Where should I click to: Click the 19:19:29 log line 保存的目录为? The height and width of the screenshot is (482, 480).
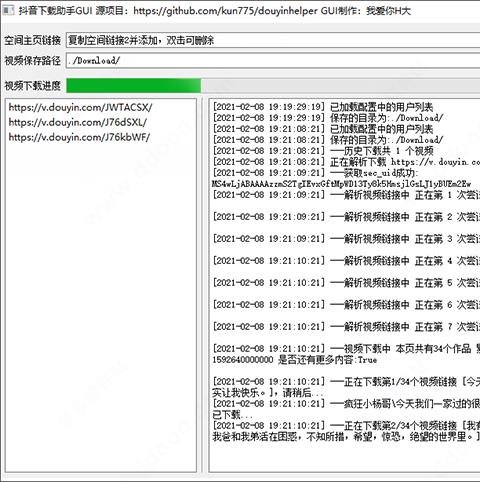[328, 118]
